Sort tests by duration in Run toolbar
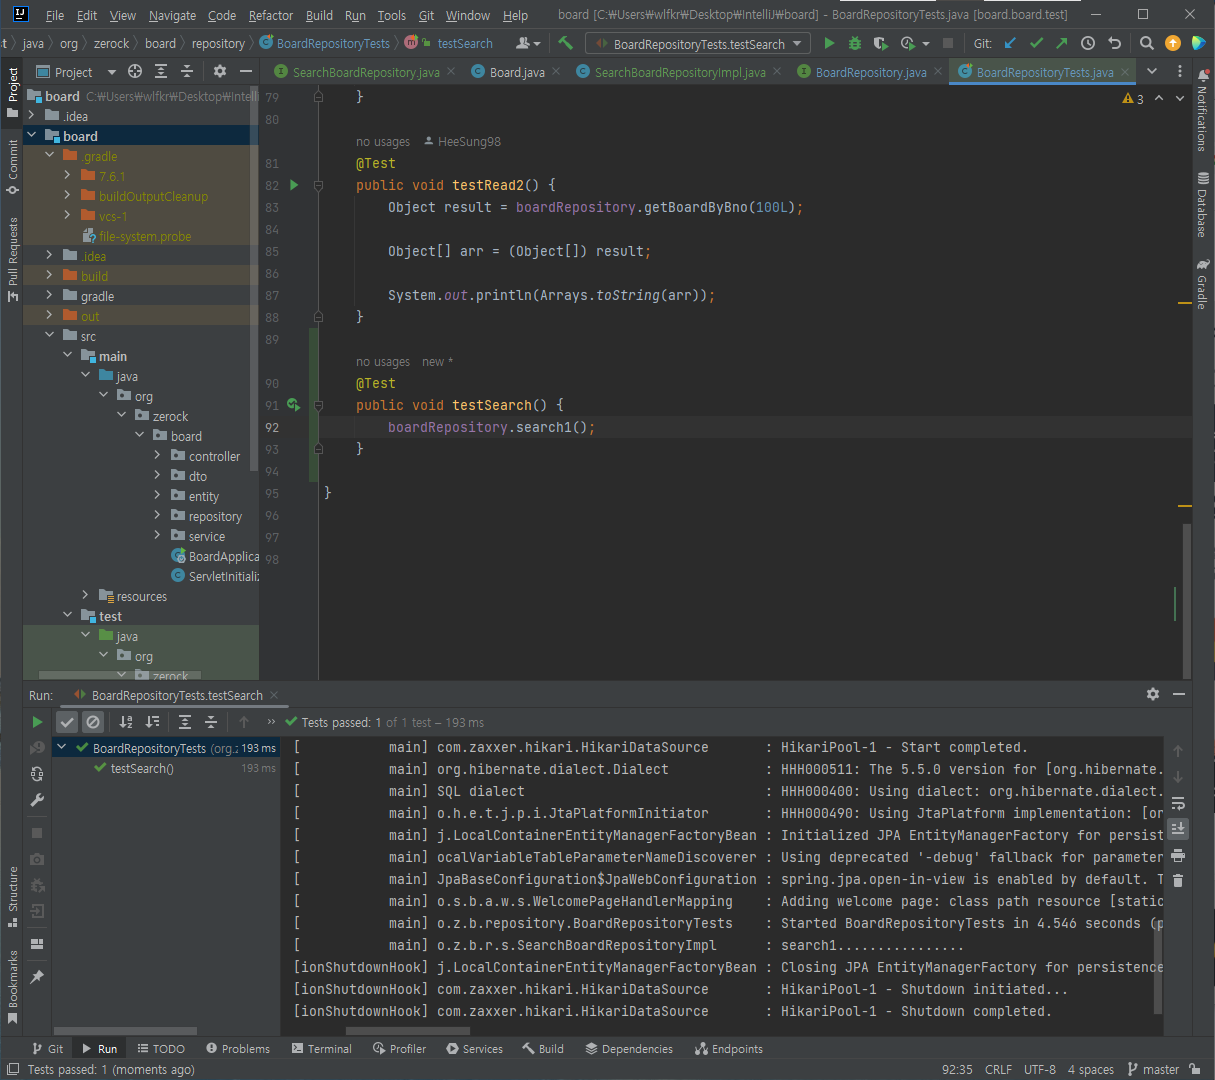1215x1080 pixels. [152, 722]
